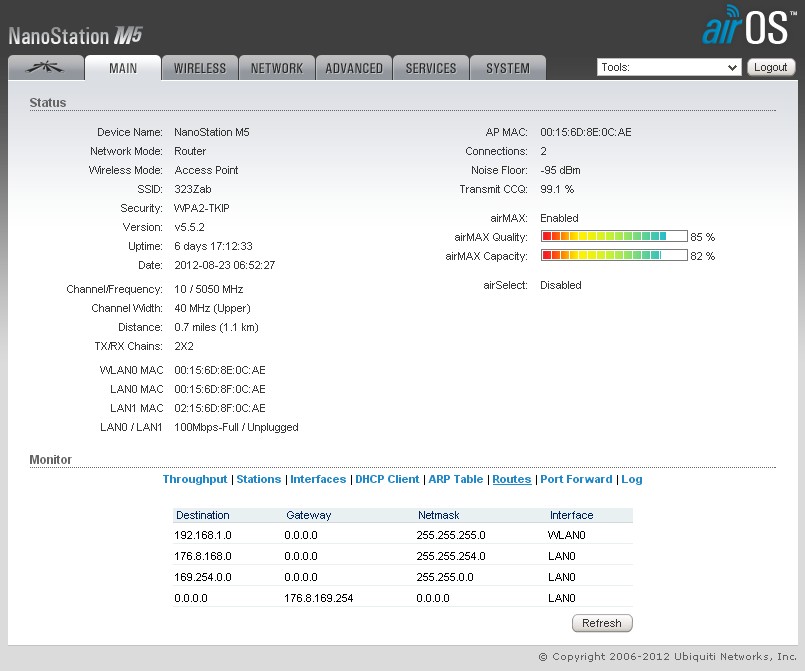Viewport: 805px width, 671px height.
Task: Open the DHCP Client link
Action: point(387,479)
